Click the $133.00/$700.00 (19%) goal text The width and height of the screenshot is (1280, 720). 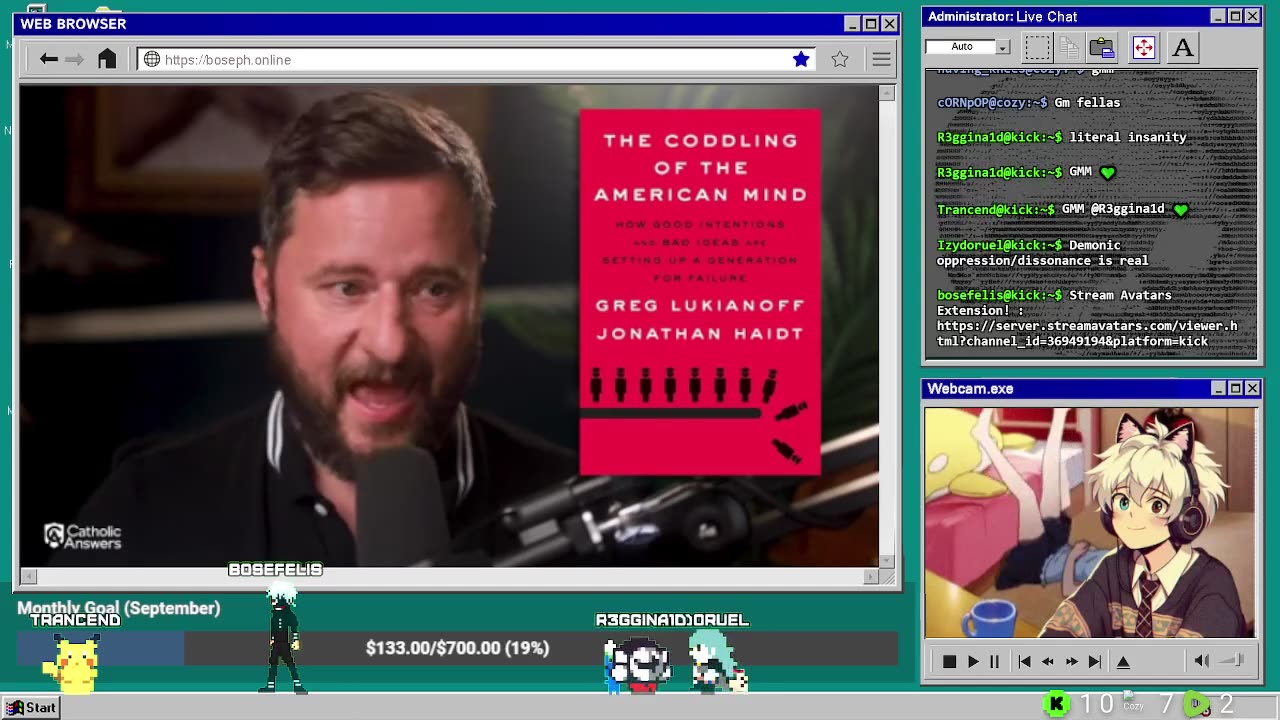click(458, 648)
